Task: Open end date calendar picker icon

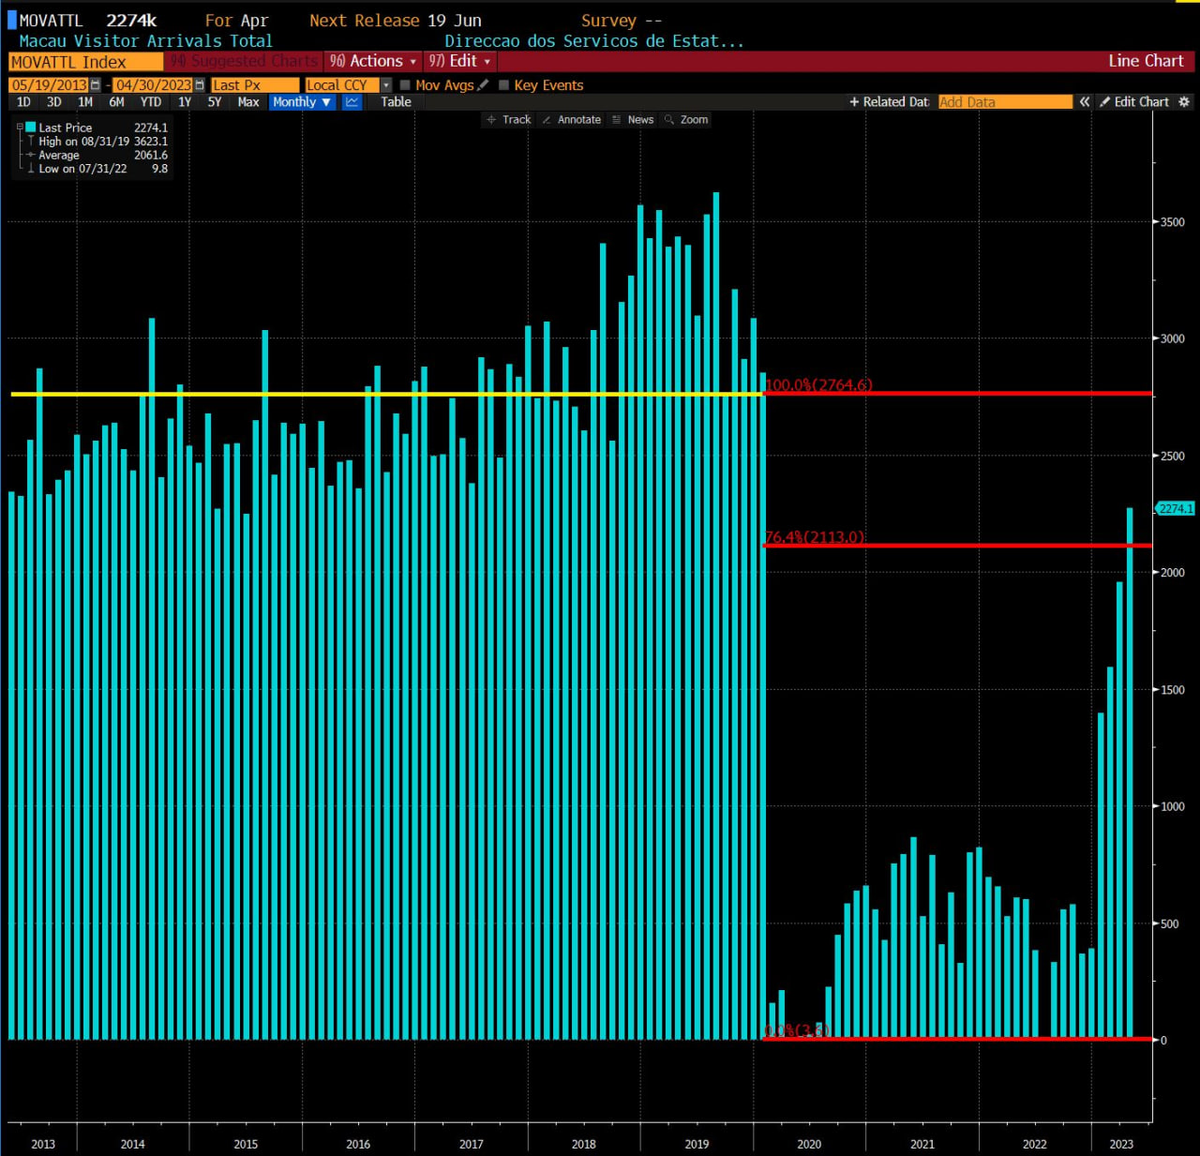Action: 199,85
